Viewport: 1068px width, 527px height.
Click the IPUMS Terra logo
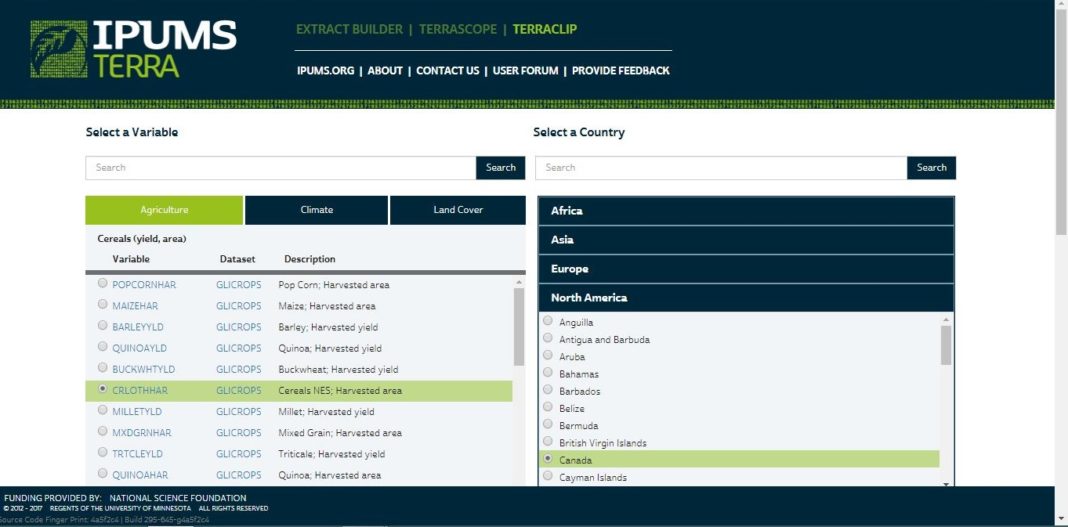pos(133,49)
